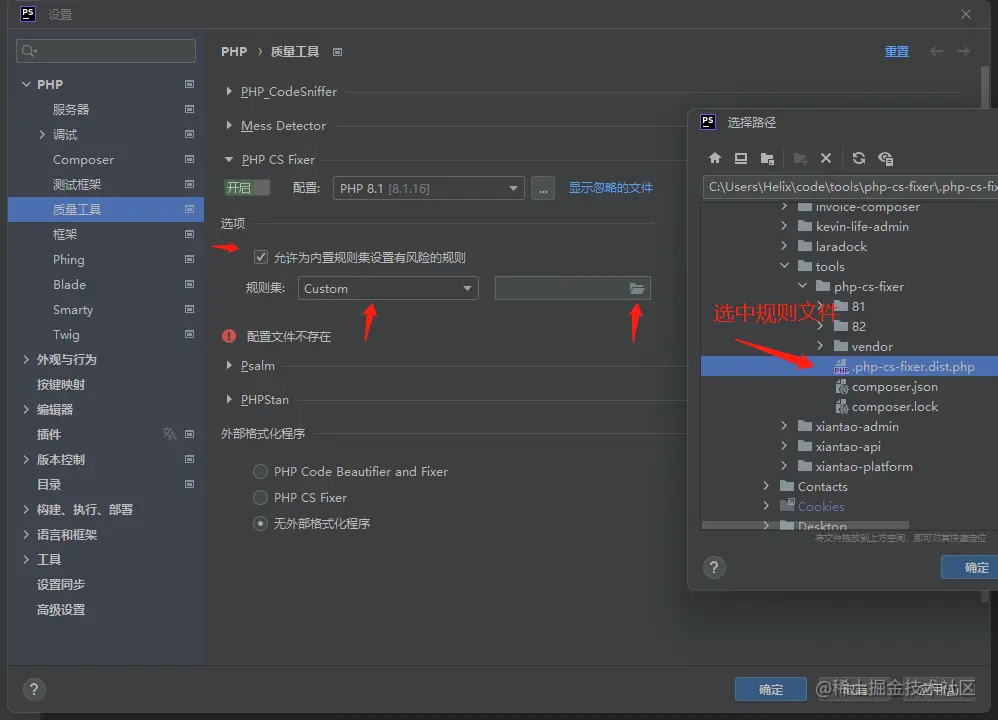Click the search magnifier icon in settings
Screen dimensions: 998x720
[29, 51]
